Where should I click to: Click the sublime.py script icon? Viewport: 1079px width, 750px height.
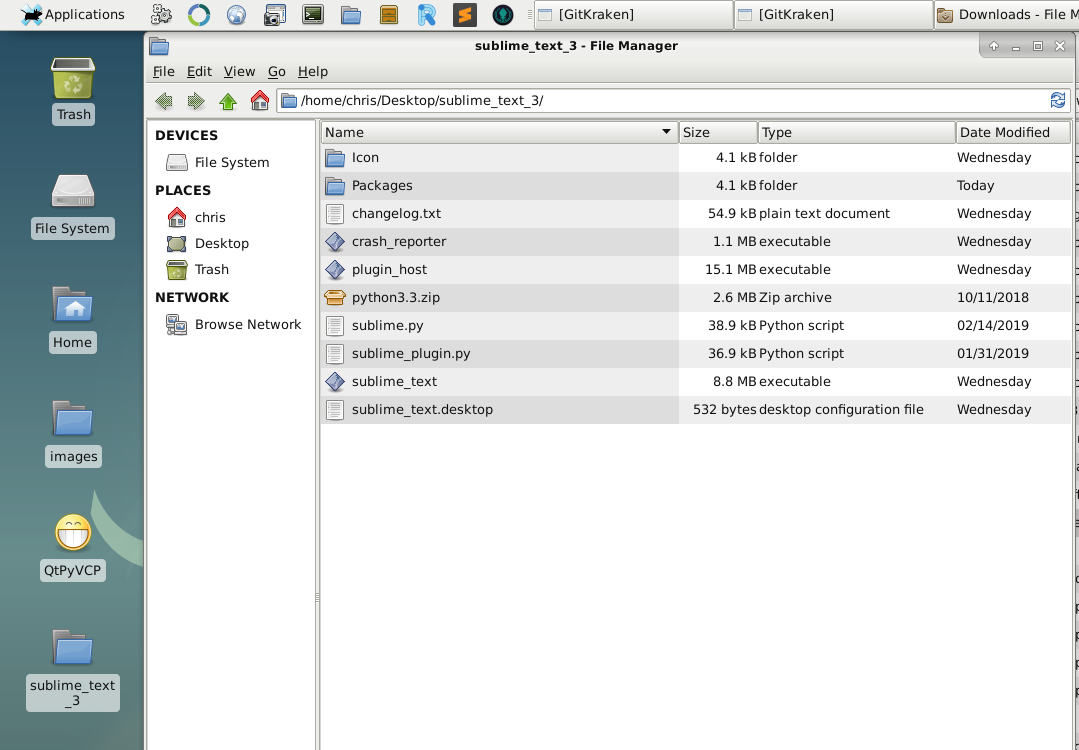(335, 326)
